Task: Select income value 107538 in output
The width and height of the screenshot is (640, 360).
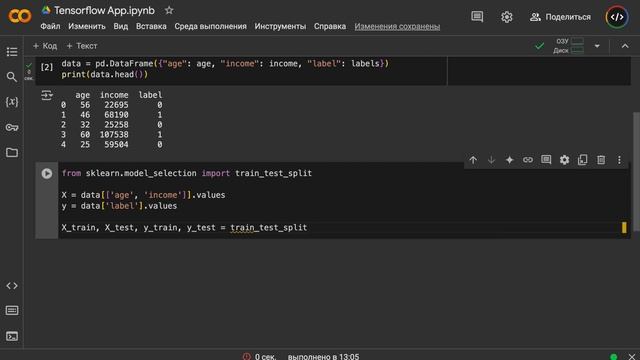Action: [x=114, y=135]
